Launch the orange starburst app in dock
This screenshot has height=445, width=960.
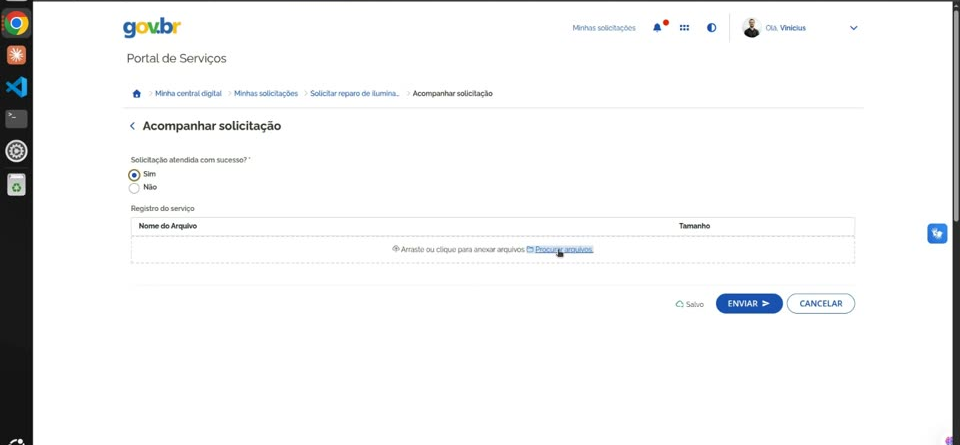click(x=17, y=56)
